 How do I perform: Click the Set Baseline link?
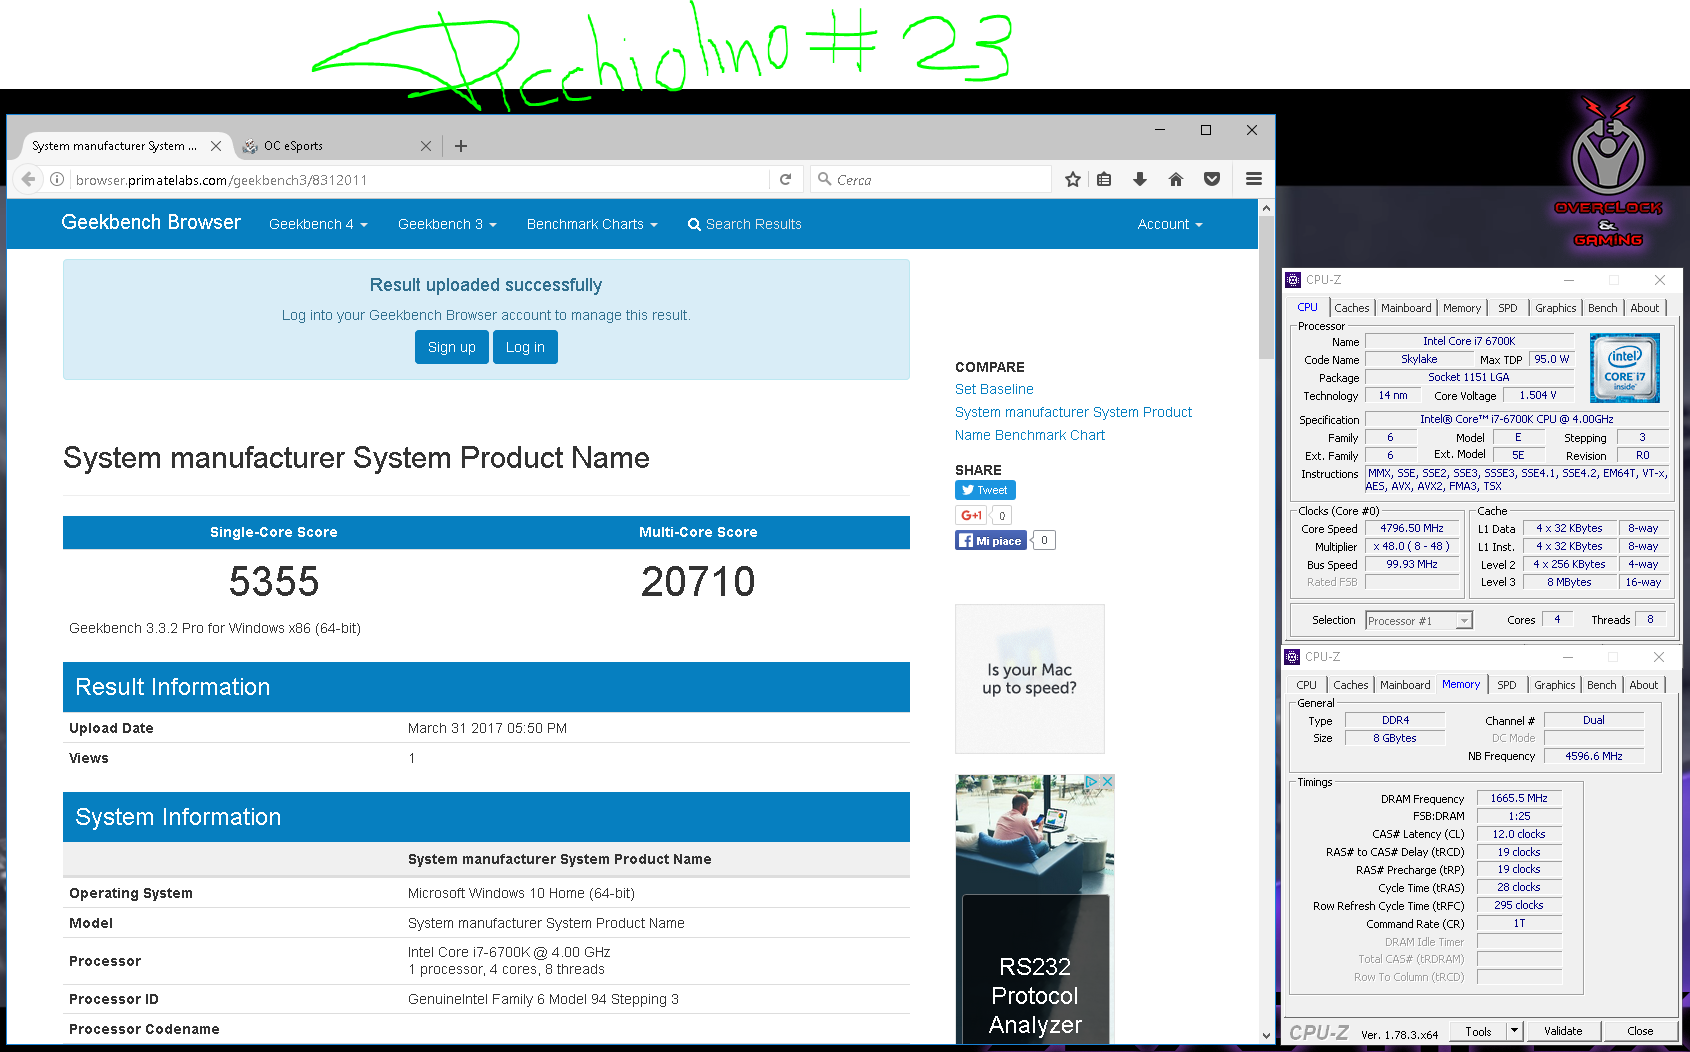[x=994, y=389]
